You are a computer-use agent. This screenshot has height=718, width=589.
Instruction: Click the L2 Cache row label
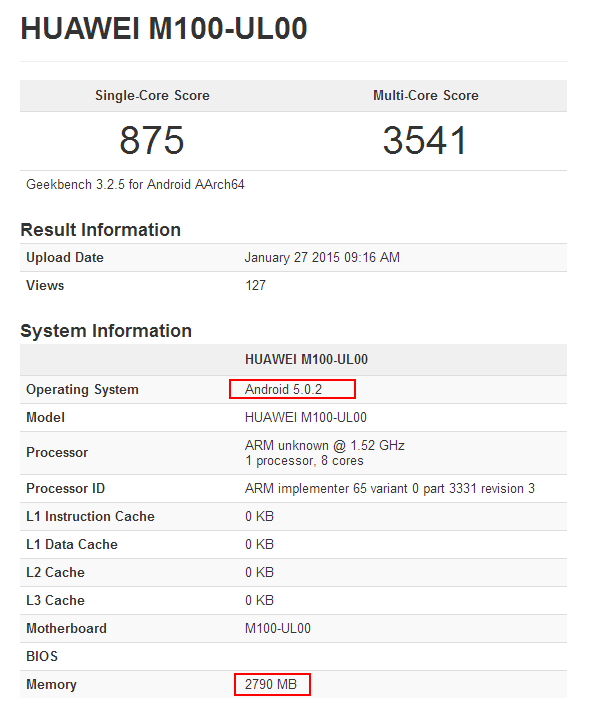click(x=55, y=572)
